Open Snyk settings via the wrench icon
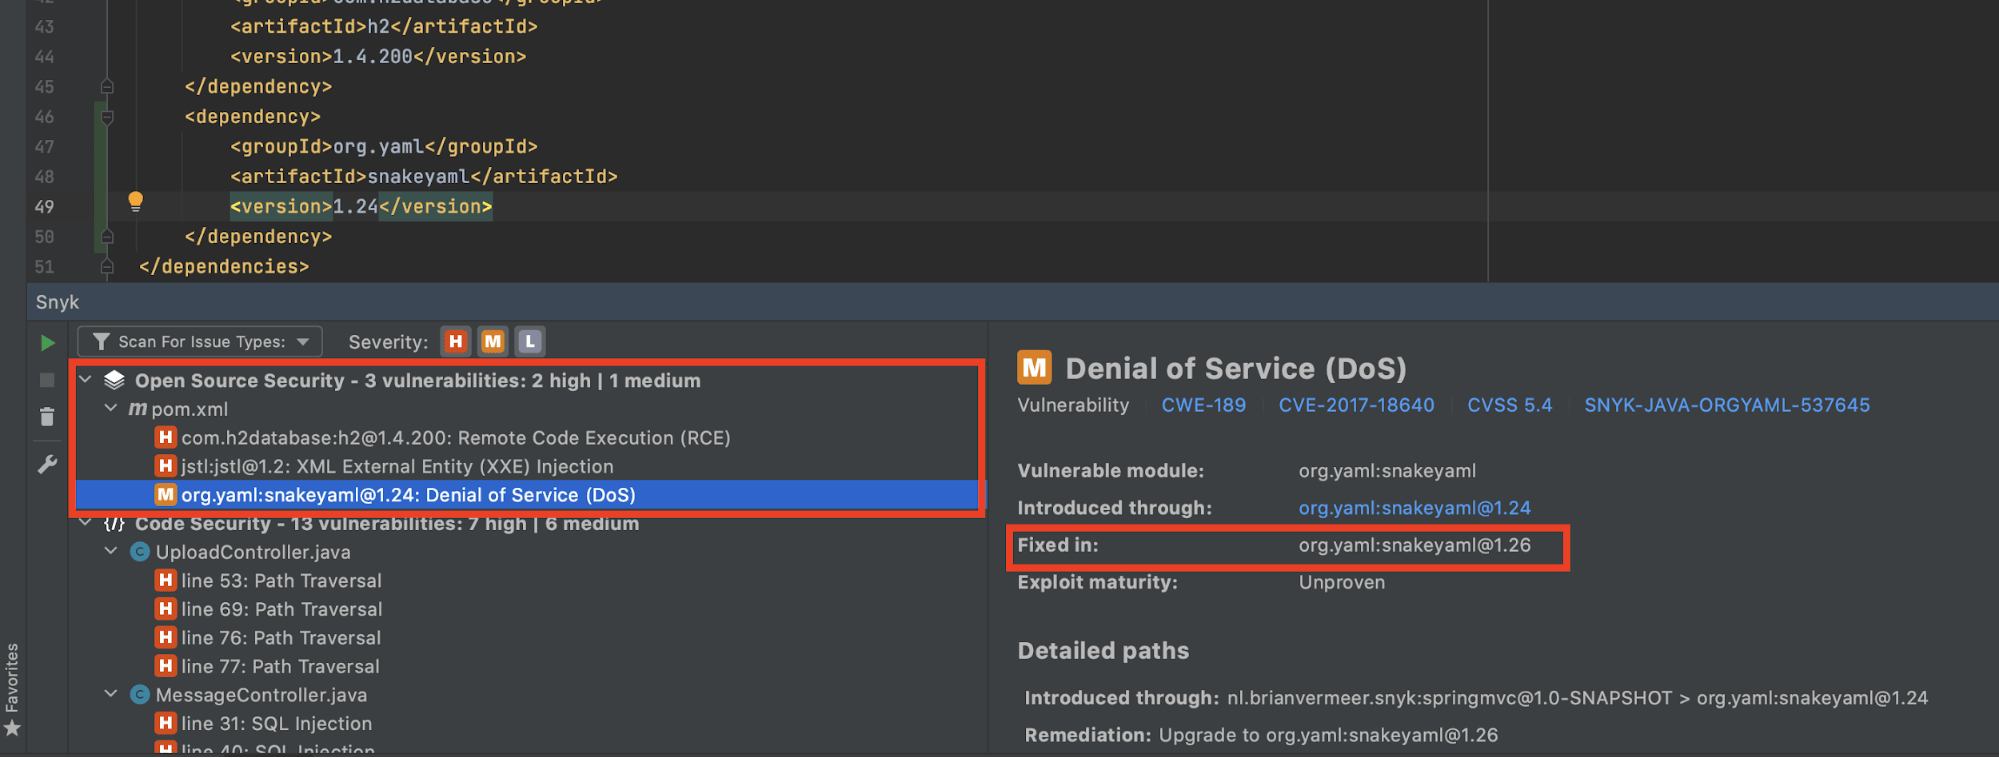 [x=47, y=464]
